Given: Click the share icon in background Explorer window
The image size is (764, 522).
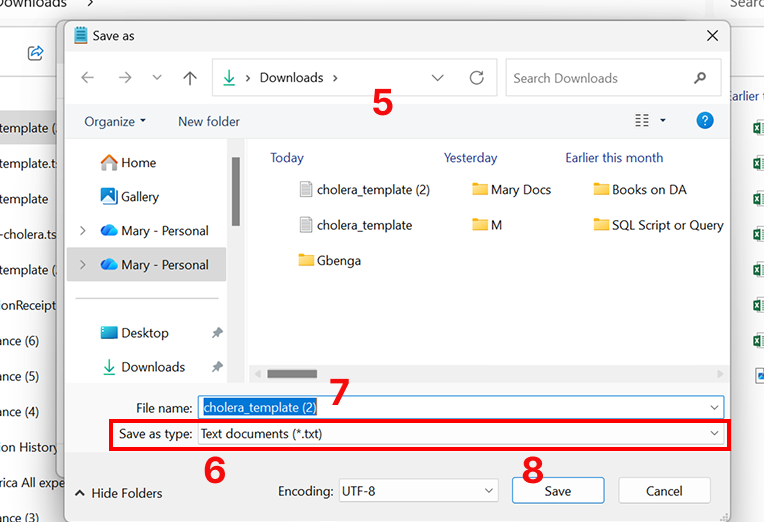Looking at the screenshot, I should click(36, 53).
